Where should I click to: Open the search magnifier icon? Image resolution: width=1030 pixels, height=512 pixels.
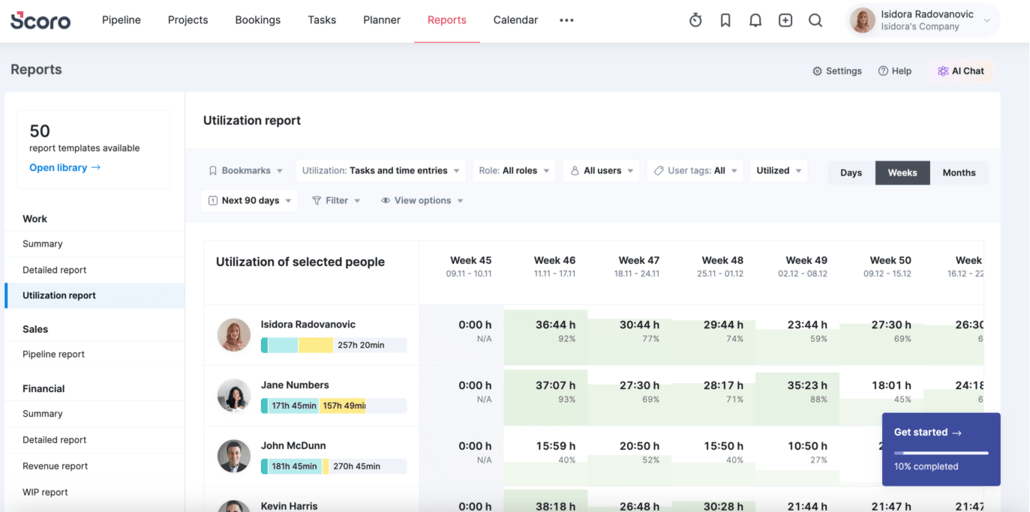815,20
